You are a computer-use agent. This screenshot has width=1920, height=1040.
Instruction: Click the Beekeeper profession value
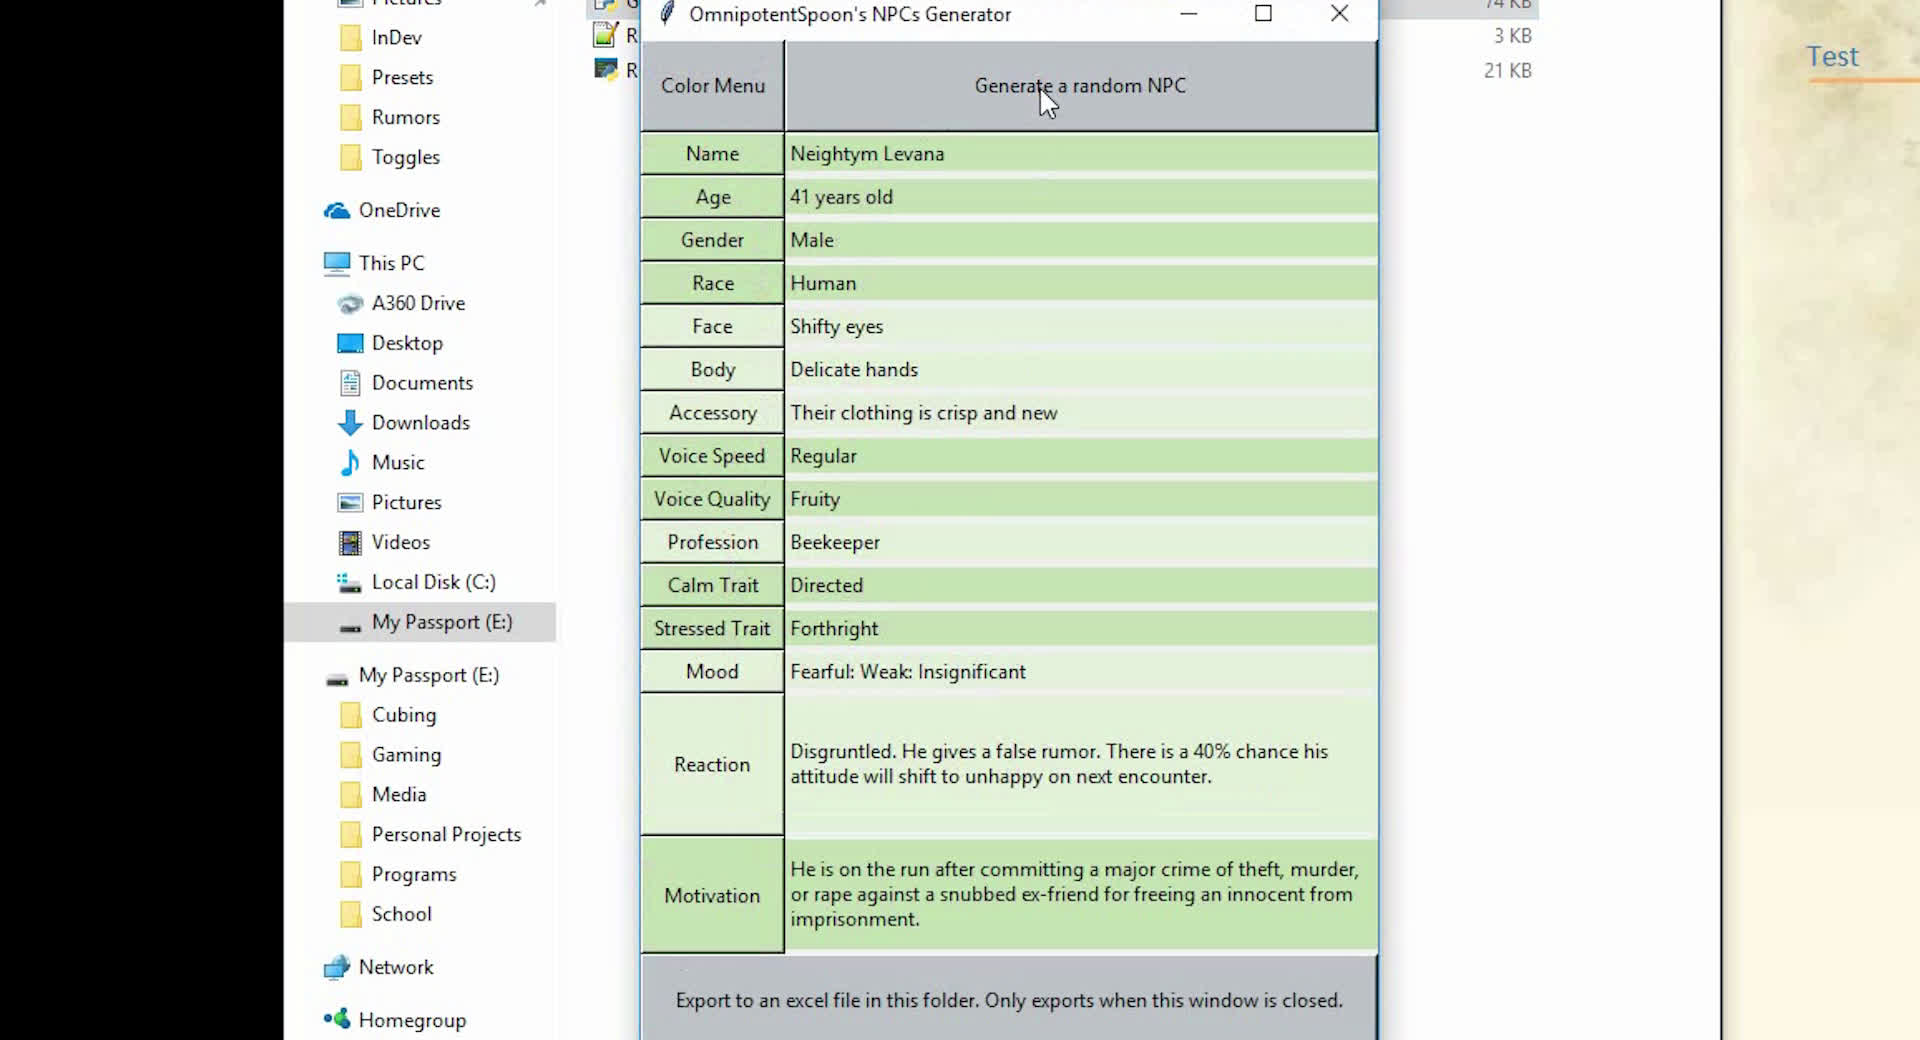point(1081,542)
